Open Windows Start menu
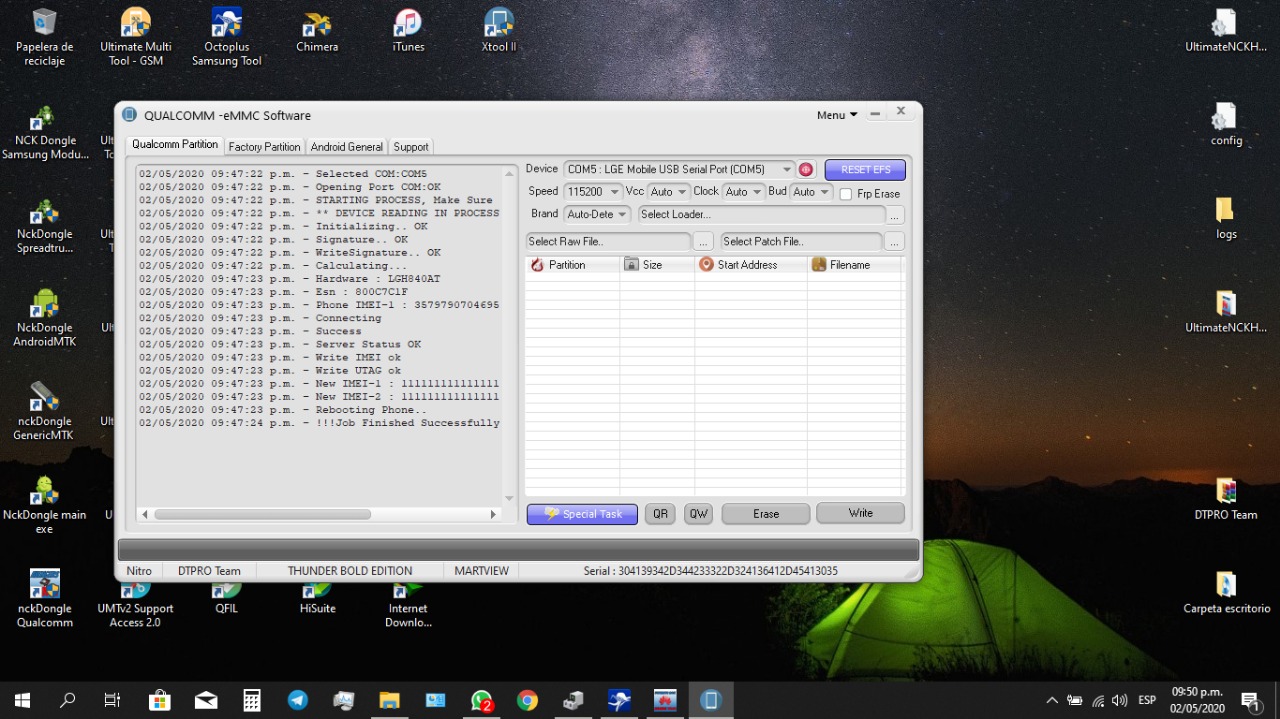 (x=22, y=700)
